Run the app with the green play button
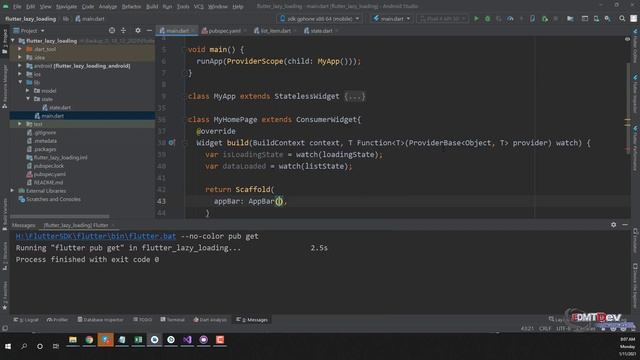640x360 pixels. tap(476, 19)
